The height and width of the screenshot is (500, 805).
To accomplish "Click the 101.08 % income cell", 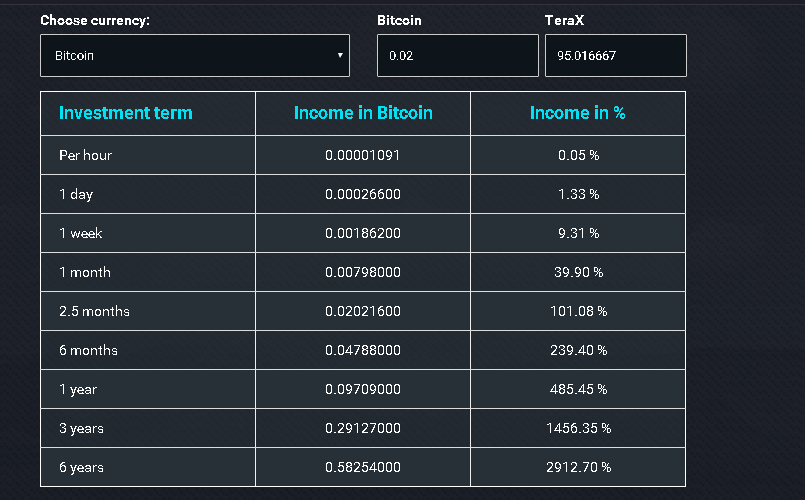I will 579,311.
